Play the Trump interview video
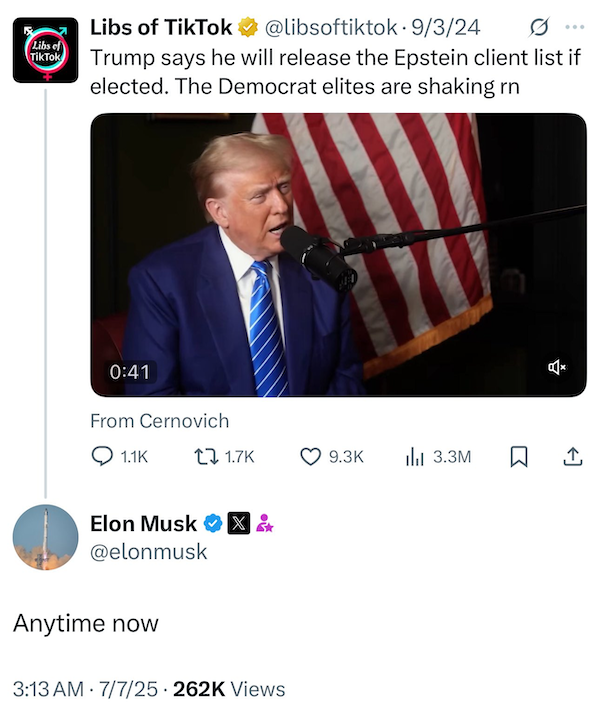The image size is (600, 707). pyautogui.click(x=338, y=255)
